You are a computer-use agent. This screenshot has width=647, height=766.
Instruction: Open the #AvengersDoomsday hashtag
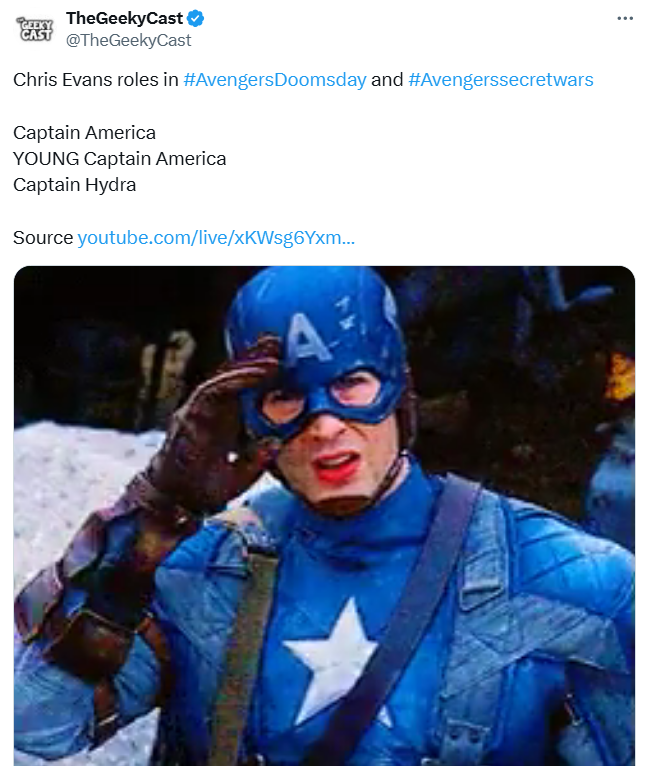(275, 80)
